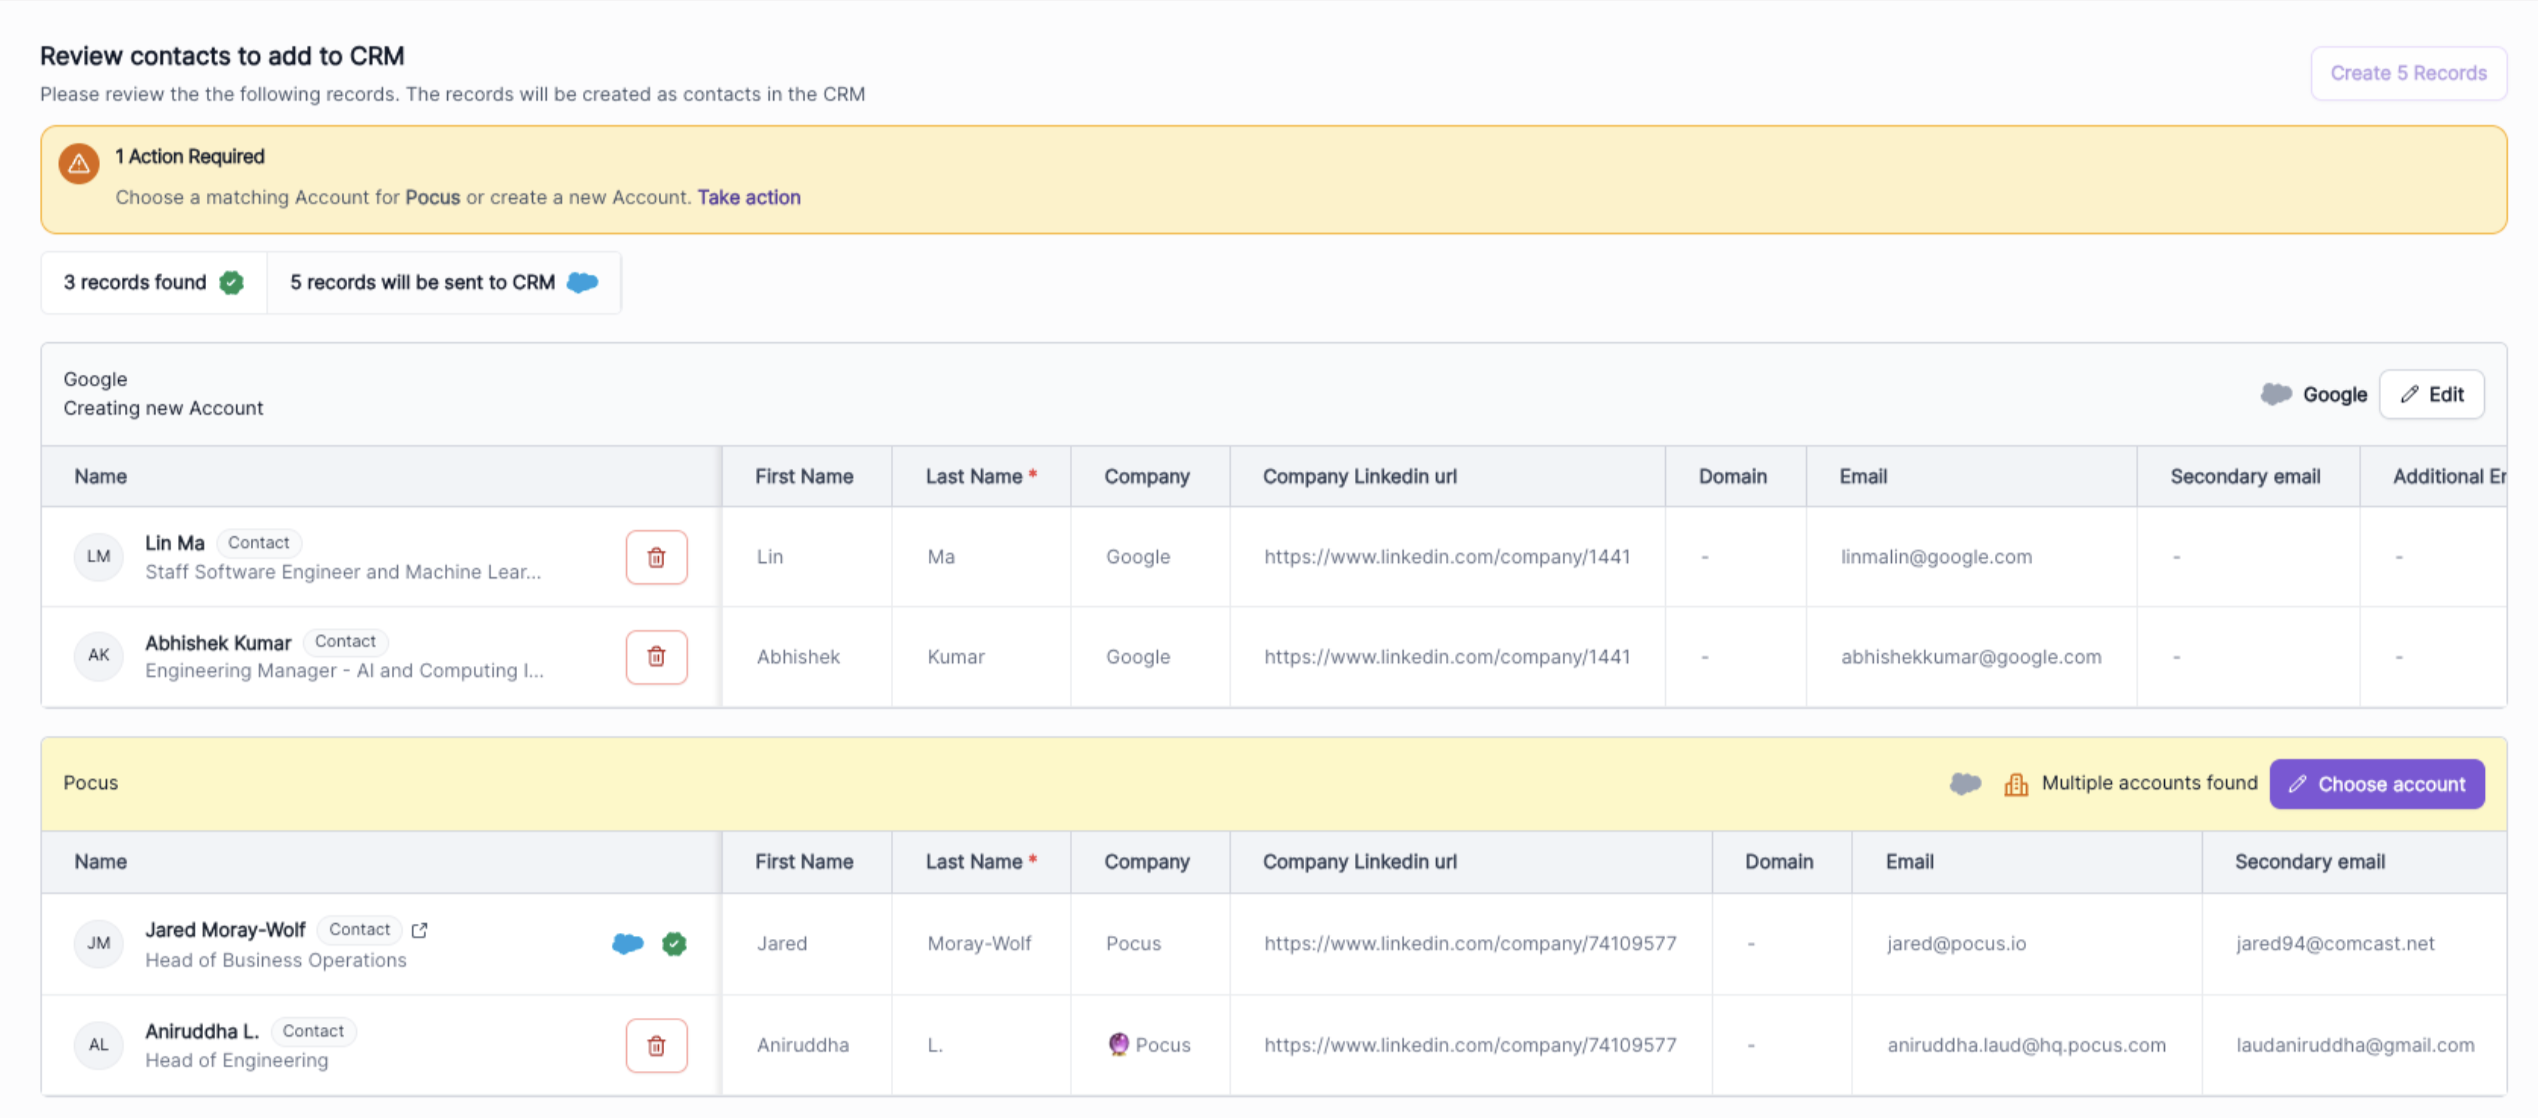Click laudaniruddha@gmail.com secondary email

[x=2355, y=1045]
